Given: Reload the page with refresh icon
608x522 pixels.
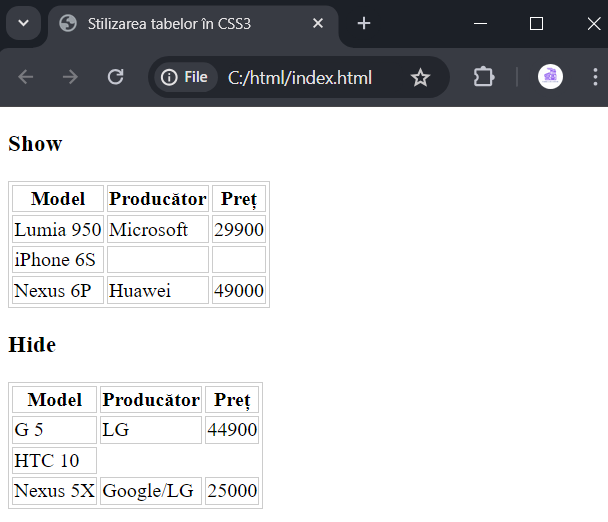Looking at the screenshot, I should point(116,77).
